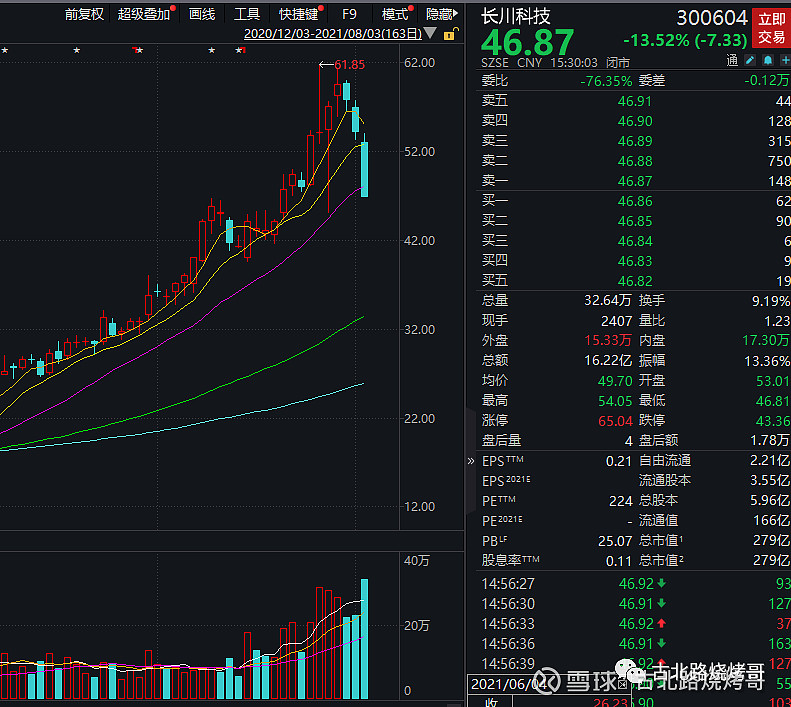Click the 最高 value 54.05

pyautogui.click(x=614, y=401)
